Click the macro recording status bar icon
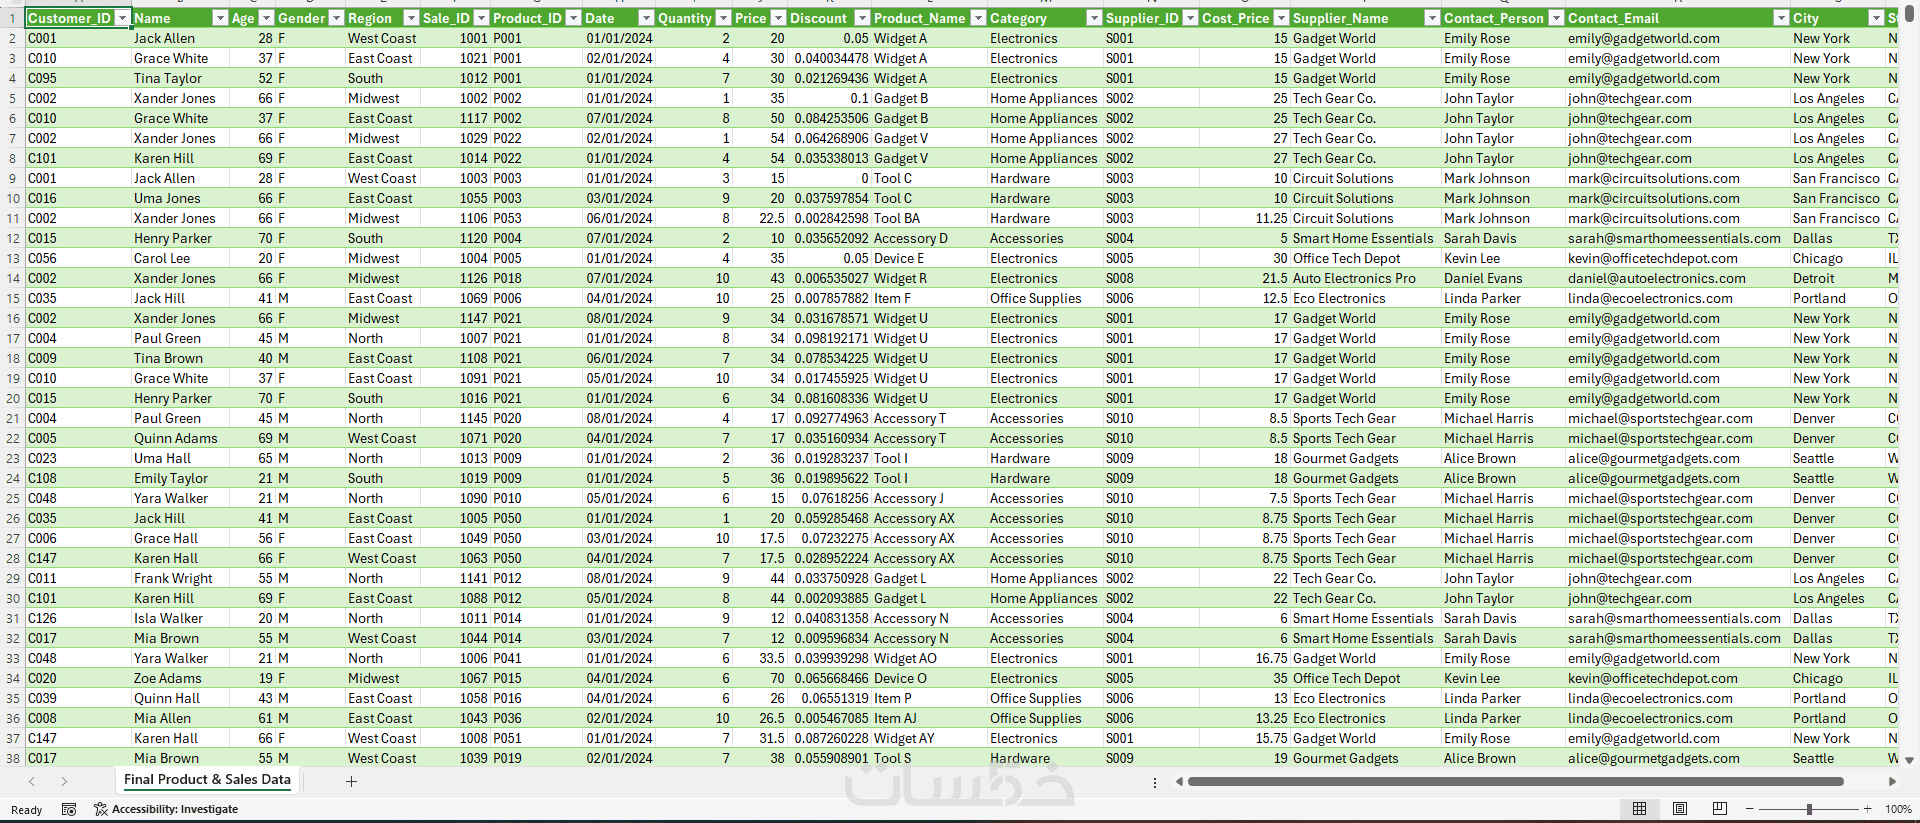 [x=69, y=809]
